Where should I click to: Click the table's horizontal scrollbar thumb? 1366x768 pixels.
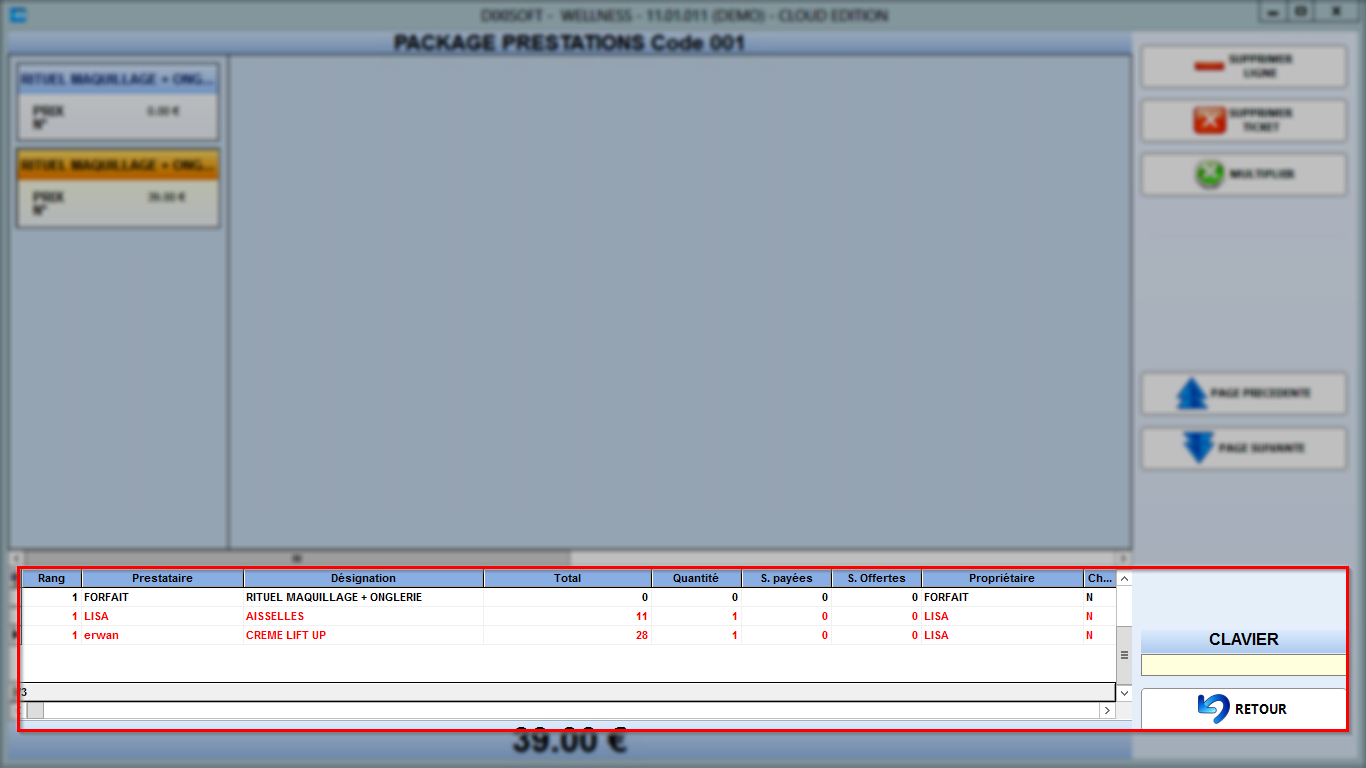[x=35, y=710]
